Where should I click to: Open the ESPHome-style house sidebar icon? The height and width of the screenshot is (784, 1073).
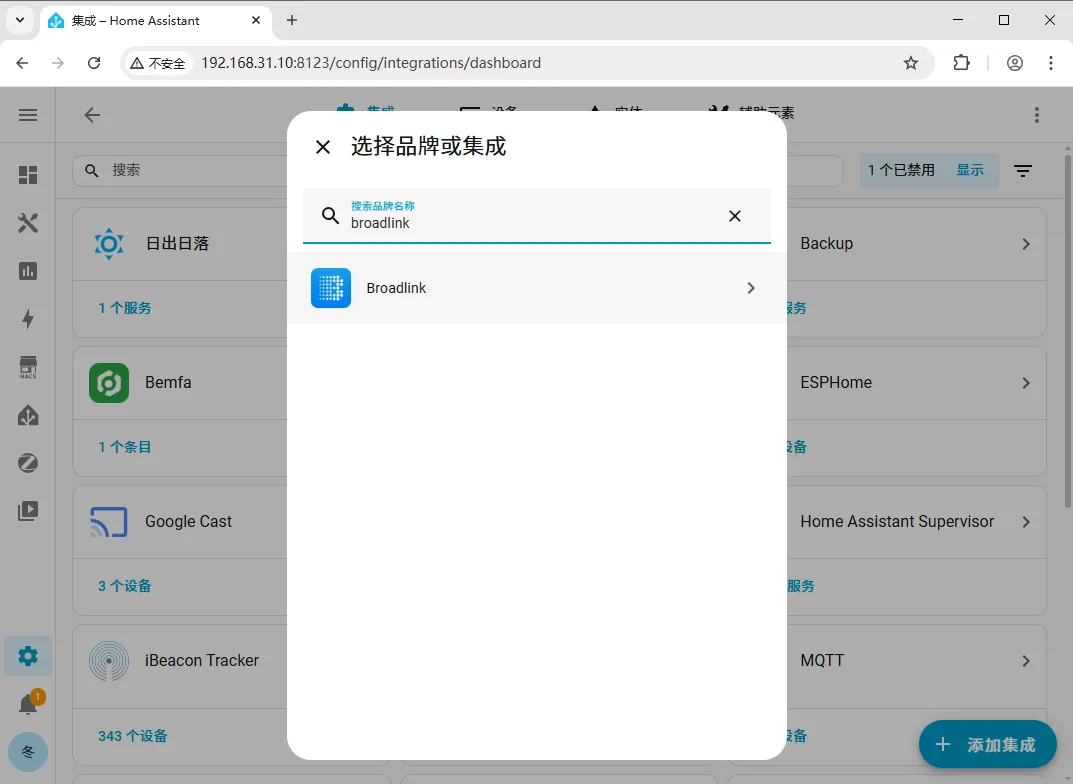coord(28,415)
